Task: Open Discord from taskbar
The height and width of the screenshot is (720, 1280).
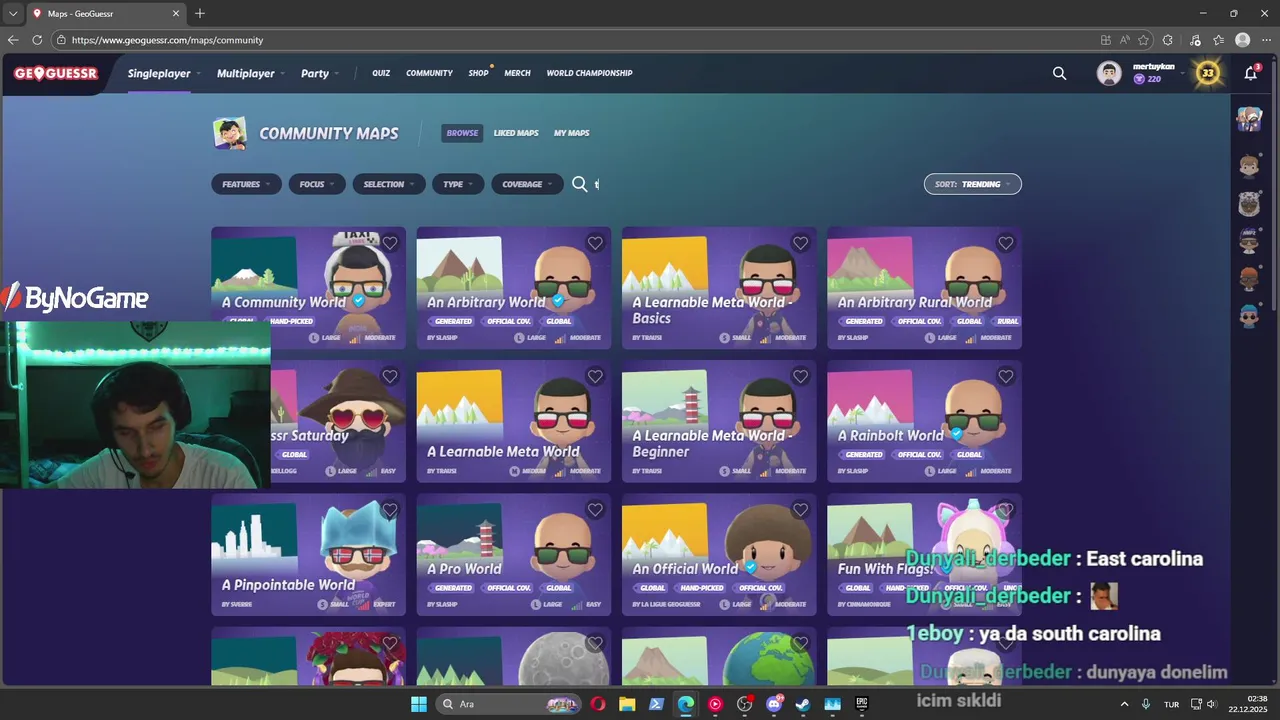Action: click(x=774, y=704)
